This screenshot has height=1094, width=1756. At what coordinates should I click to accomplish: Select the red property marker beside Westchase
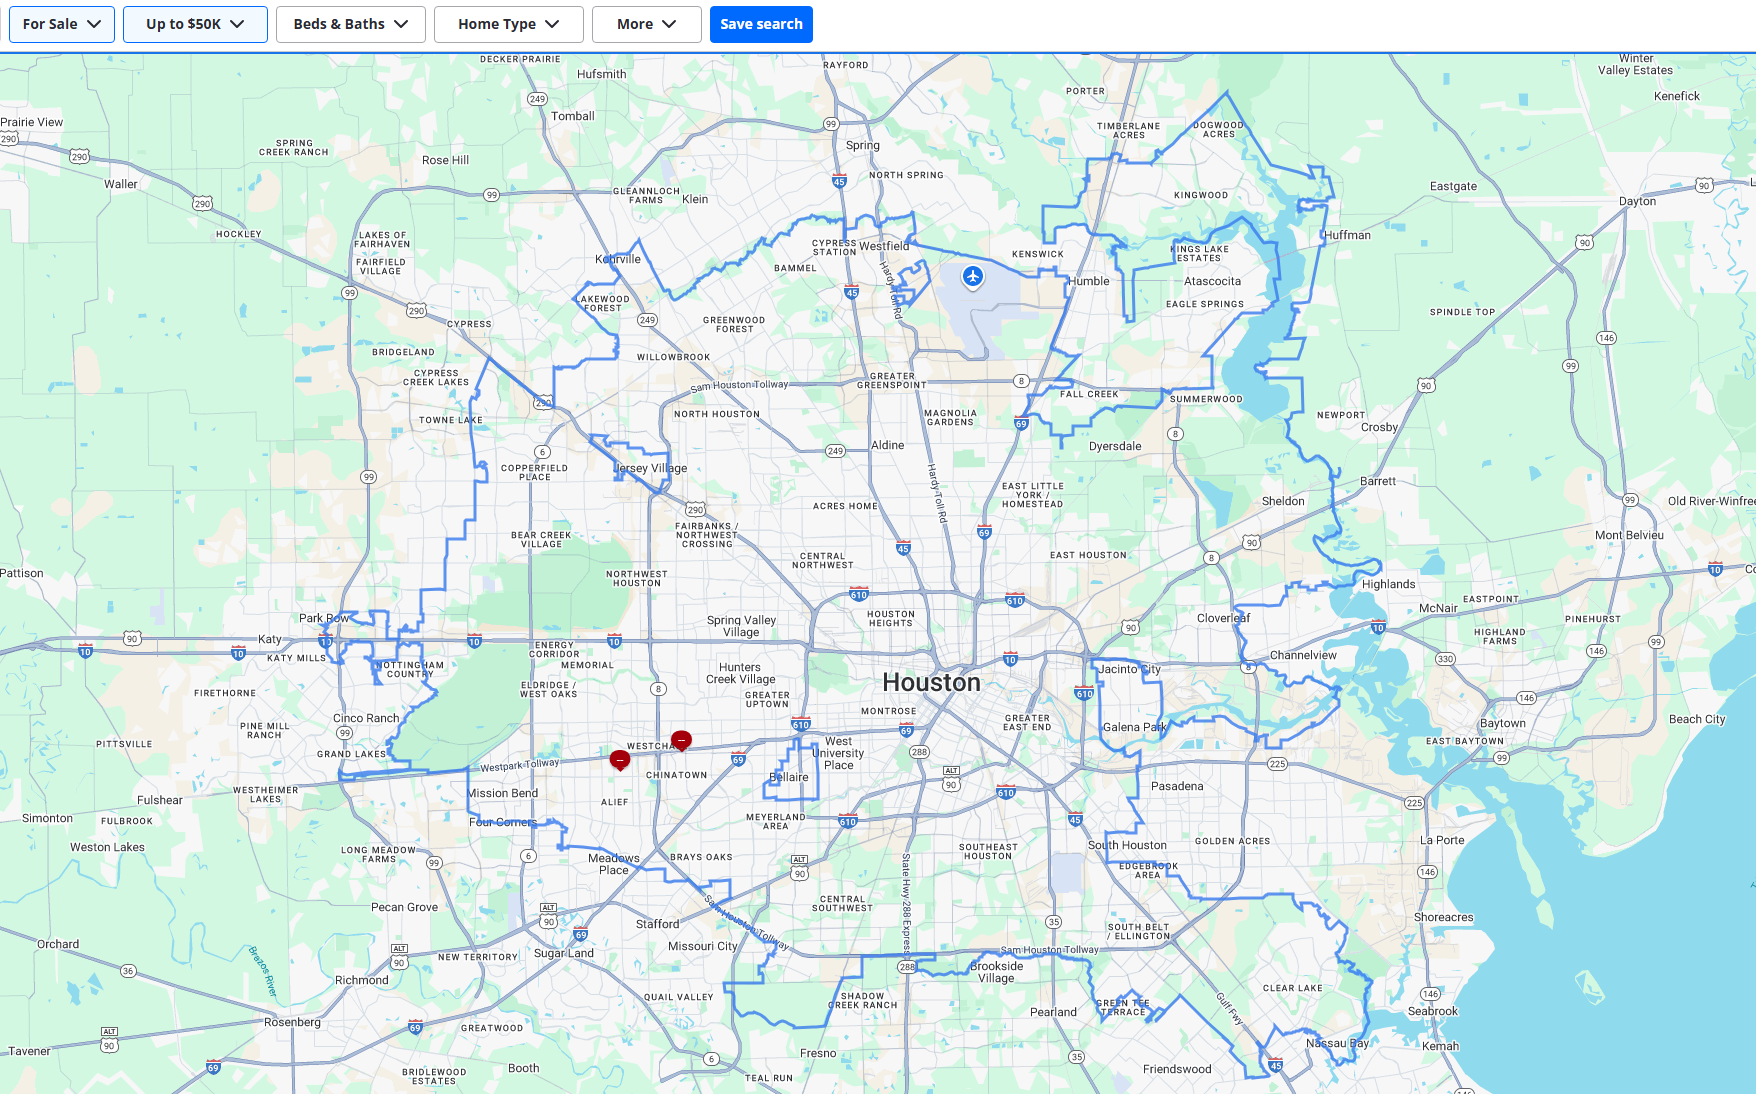click(681, 740)
